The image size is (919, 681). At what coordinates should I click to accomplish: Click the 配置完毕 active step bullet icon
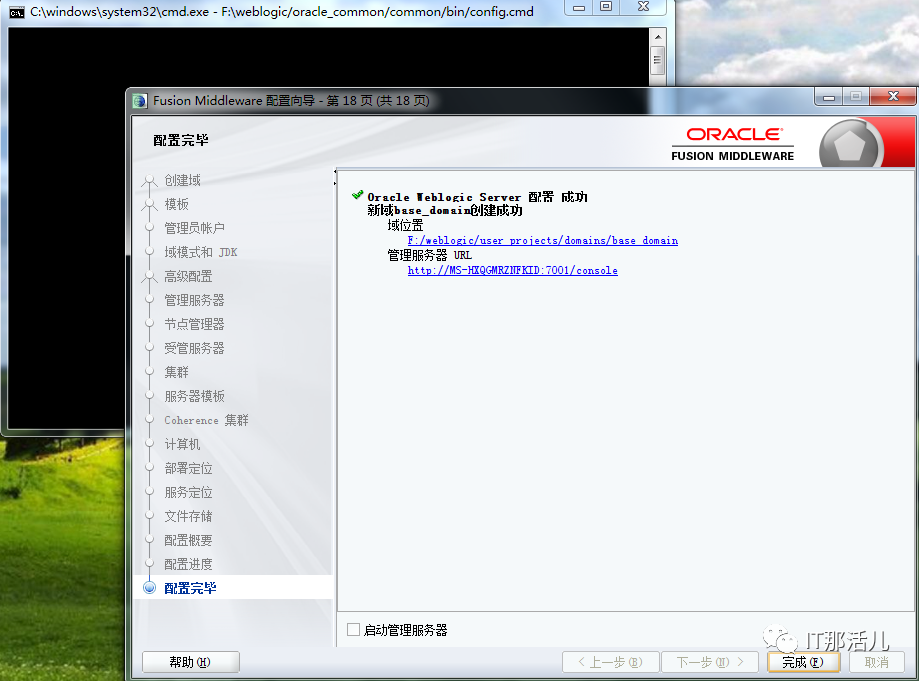tap(149, 587)
